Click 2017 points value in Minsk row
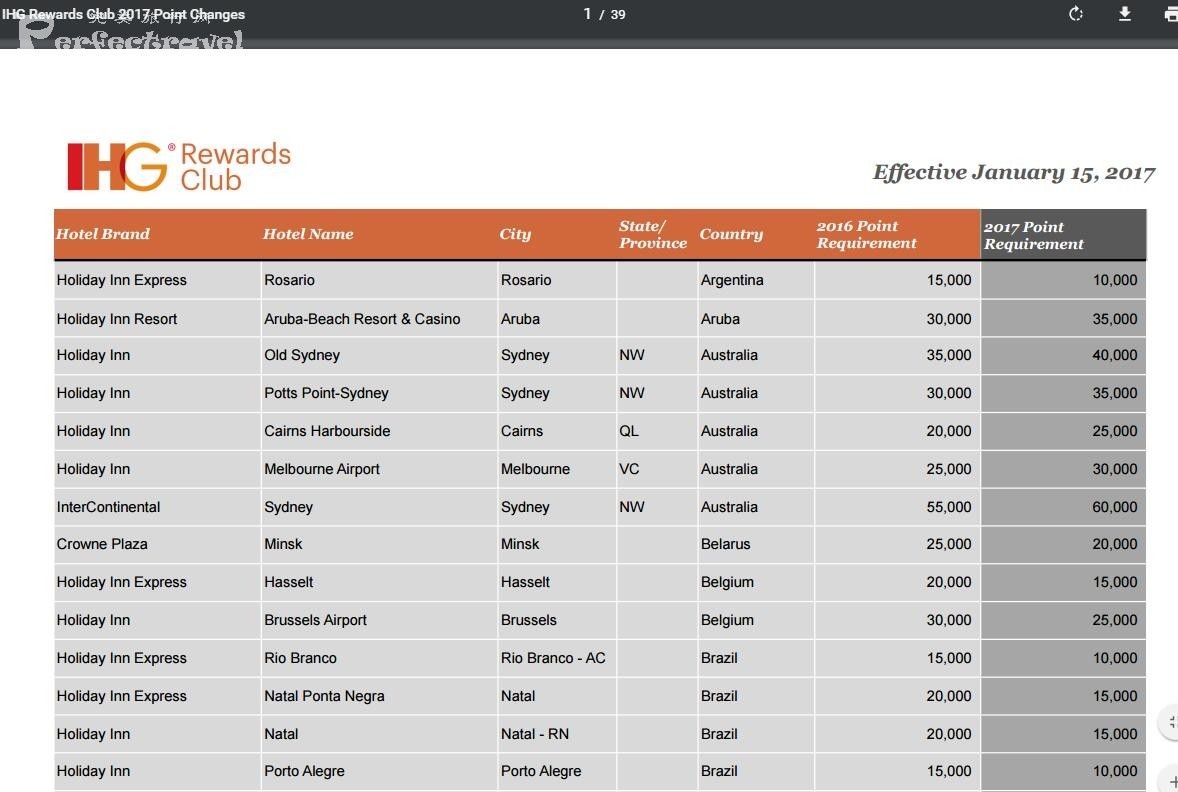The width and height of the screenshot is (1178, 792). point(1115,544)
